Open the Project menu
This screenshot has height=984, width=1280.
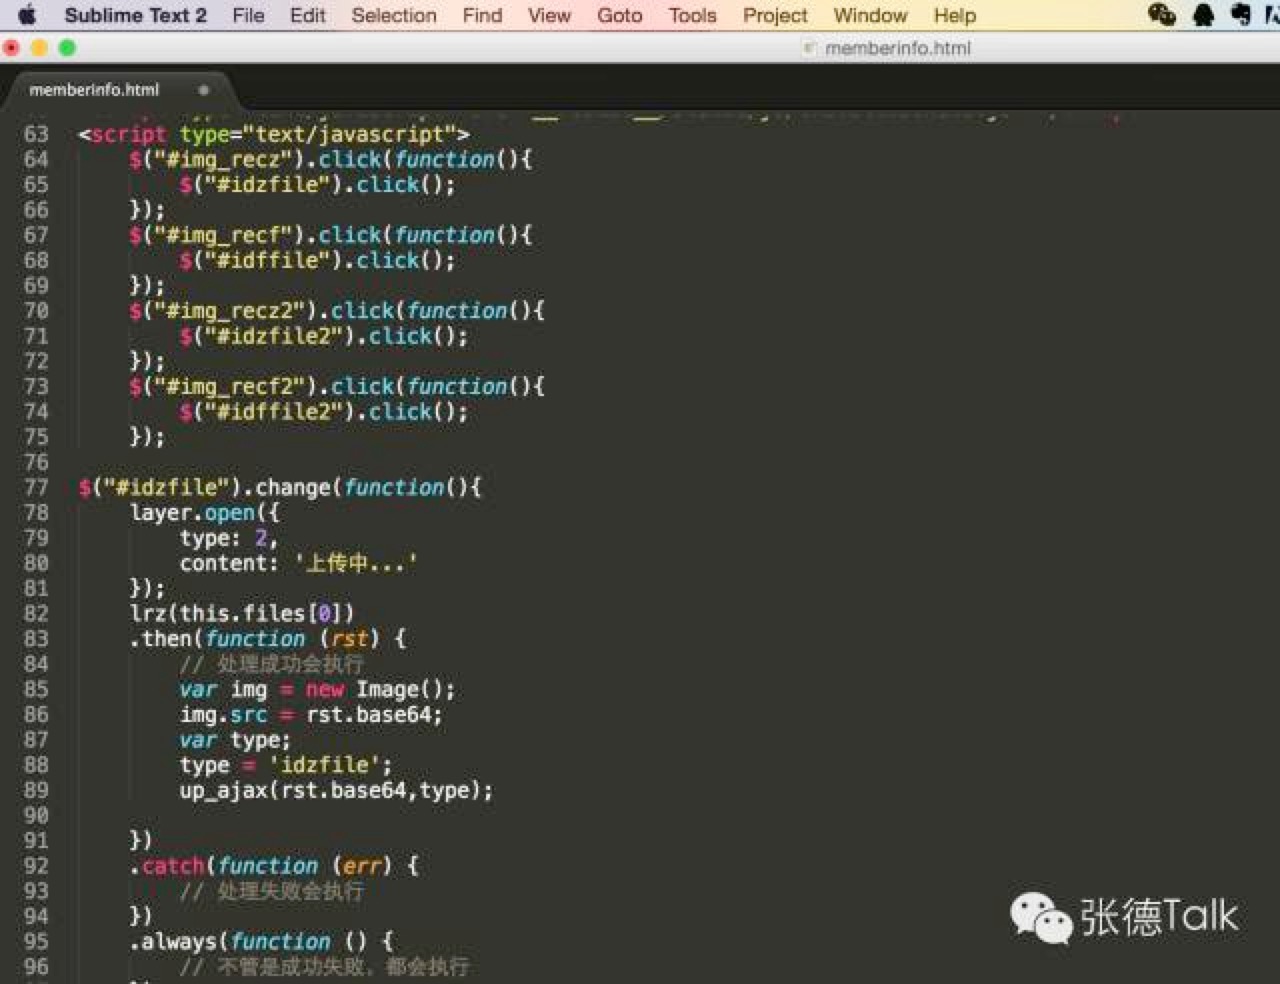coord(774,15)
